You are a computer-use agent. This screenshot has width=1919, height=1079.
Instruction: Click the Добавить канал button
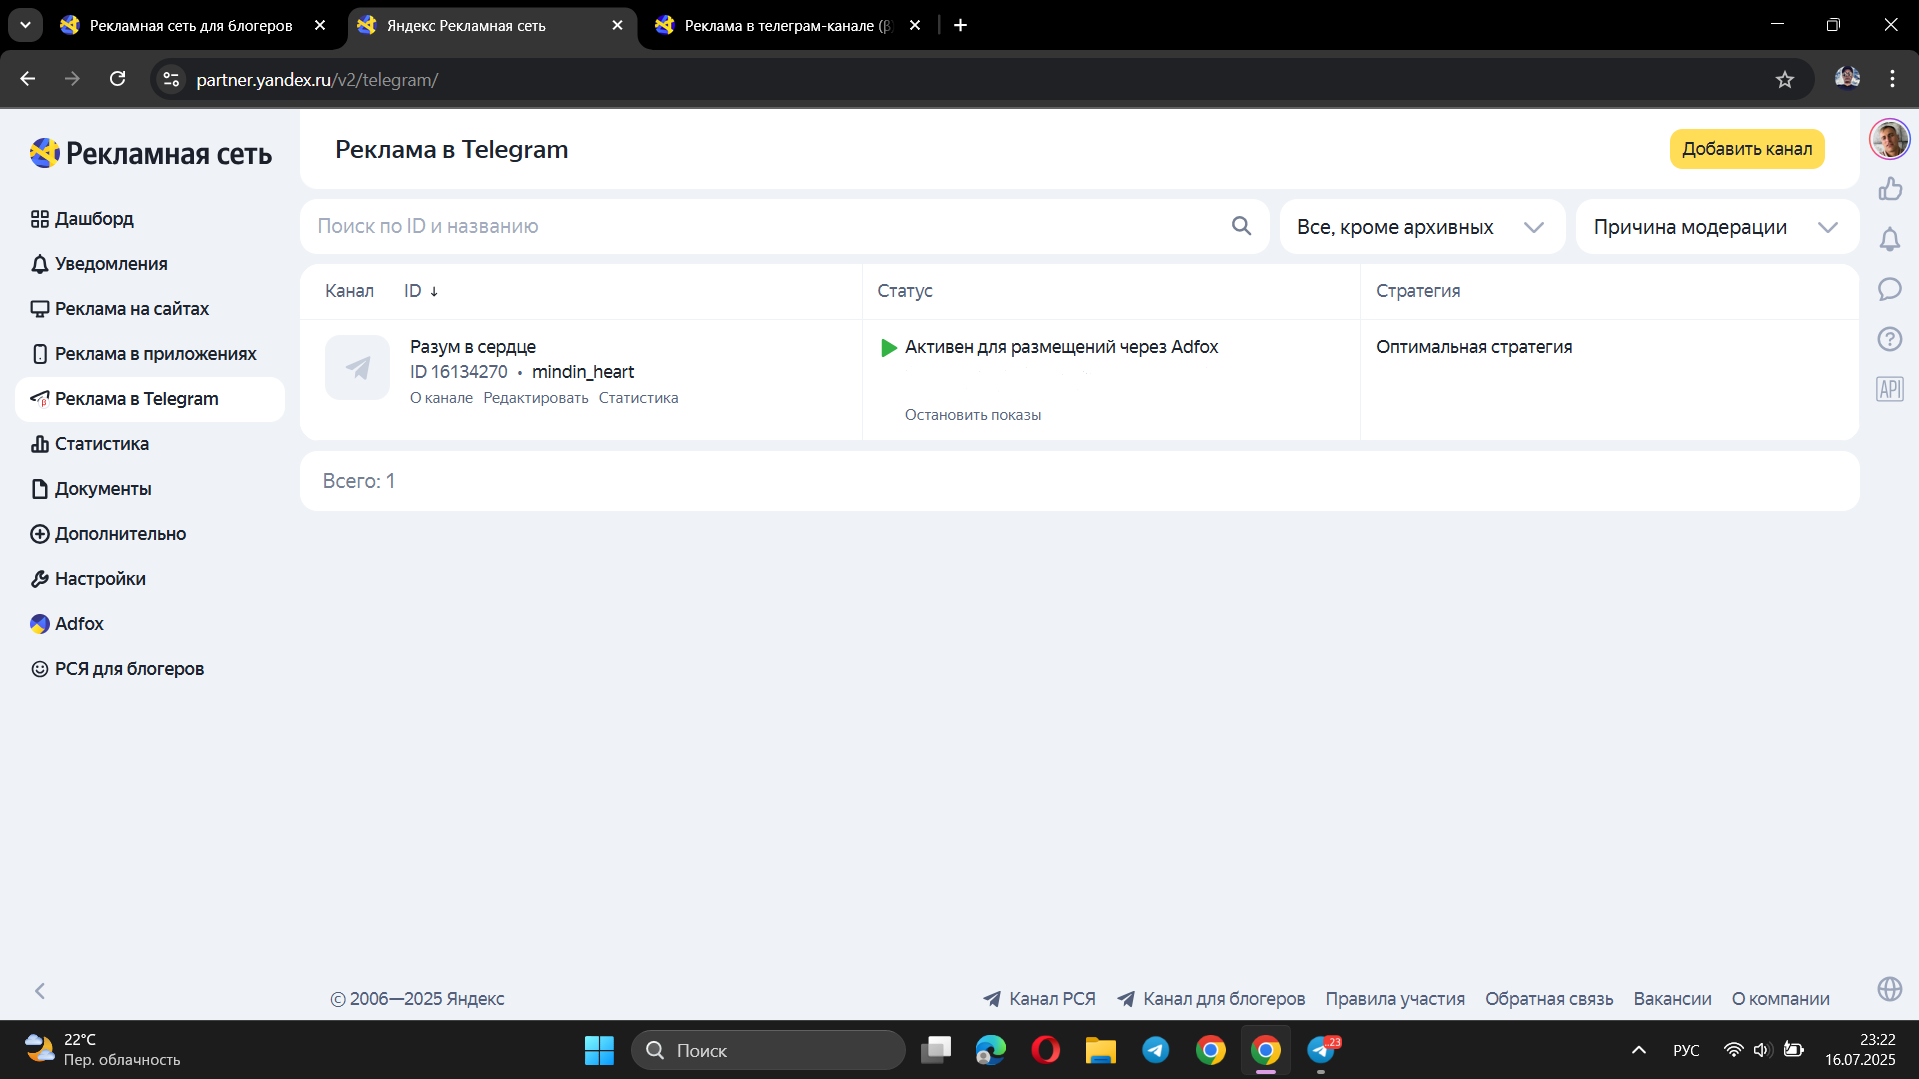tap(1746, 149)
